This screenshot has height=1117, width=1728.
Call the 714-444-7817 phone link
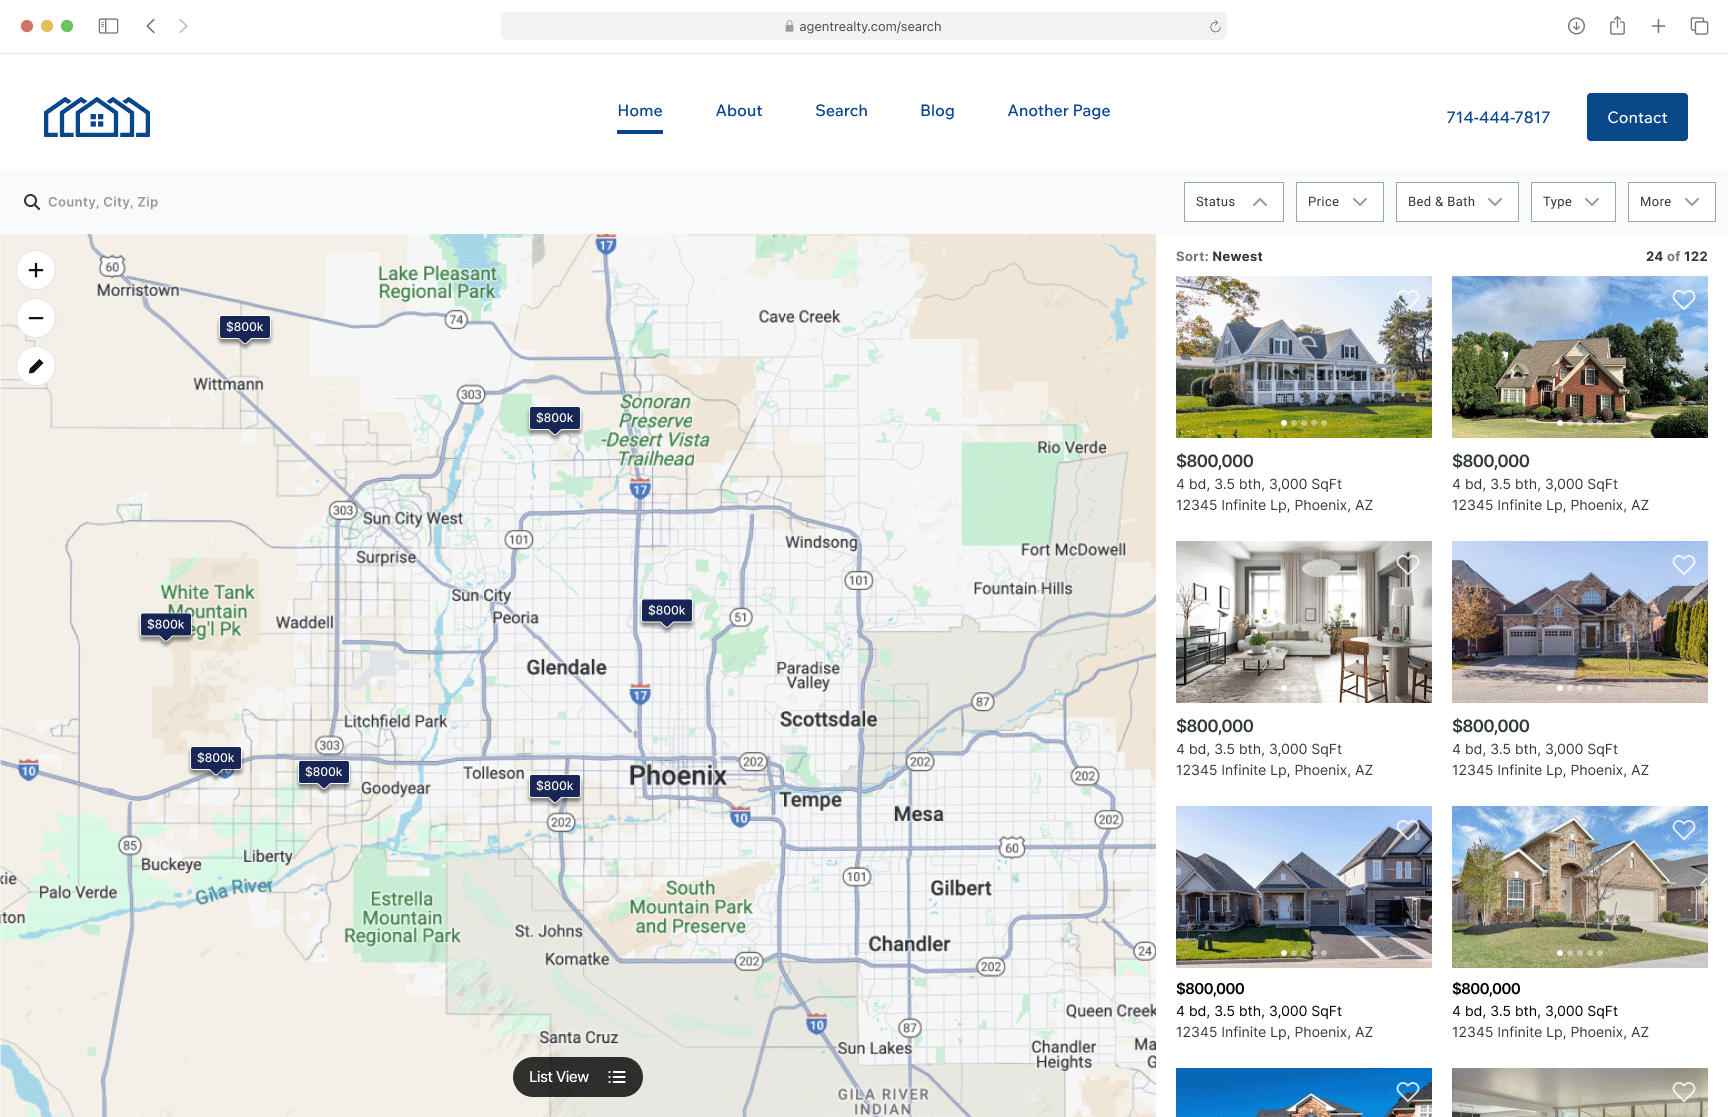click(x=1497, y=117)
